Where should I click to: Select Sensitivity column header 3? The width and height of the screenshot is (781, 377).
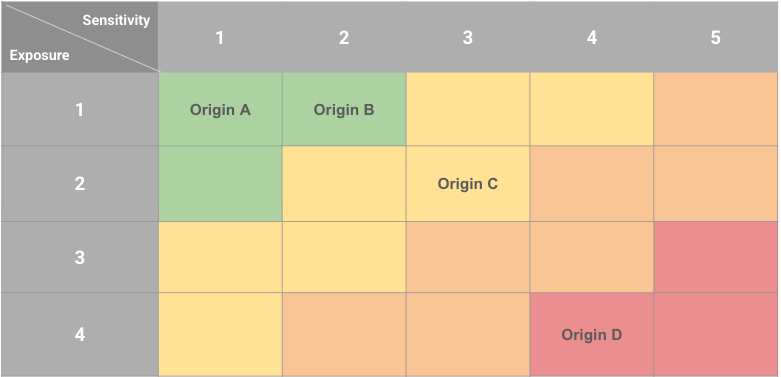(468, 37)
